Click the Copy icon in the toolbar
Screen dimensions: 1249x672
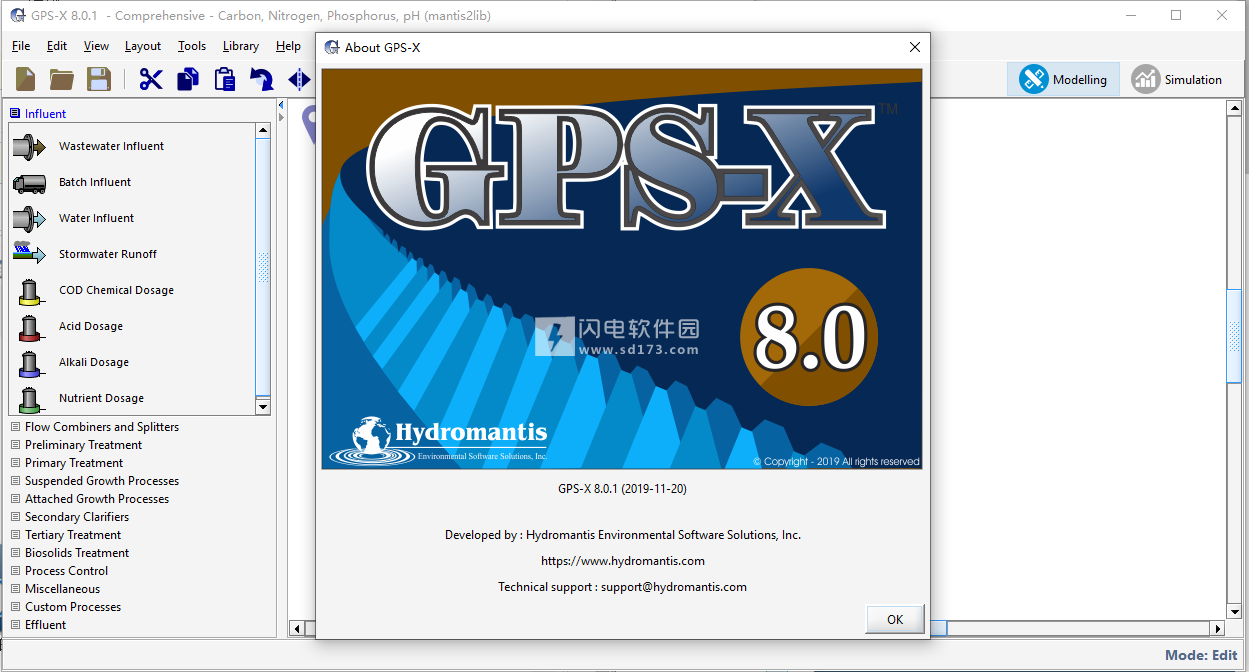pyautogui.click(x=187, y=79)
